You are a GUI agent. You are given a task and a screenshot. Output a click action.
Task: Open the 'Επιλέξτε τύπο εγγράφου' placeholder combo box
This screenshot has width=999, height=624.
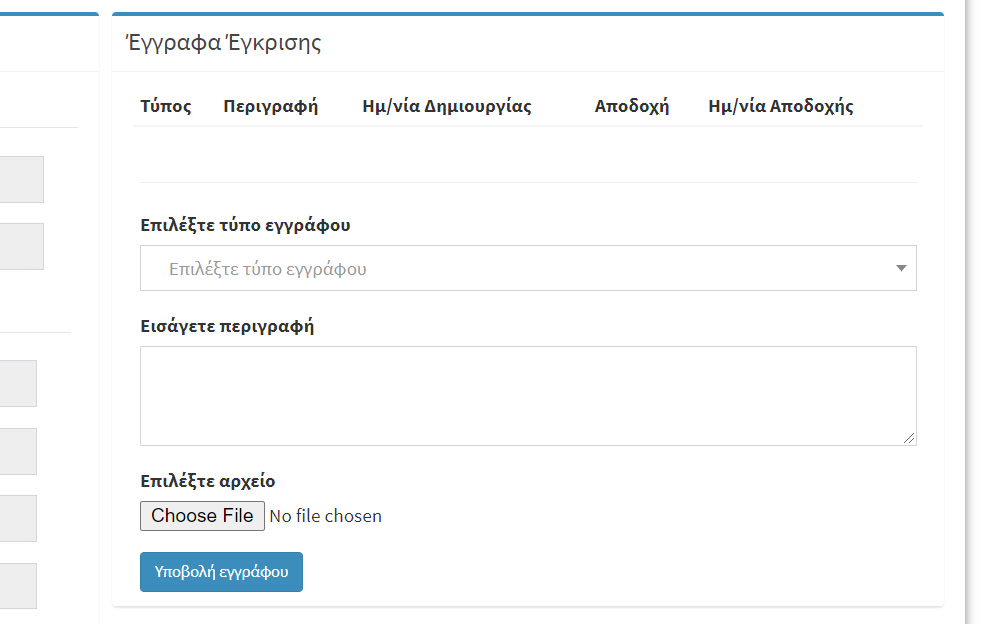tap(528, 268)
